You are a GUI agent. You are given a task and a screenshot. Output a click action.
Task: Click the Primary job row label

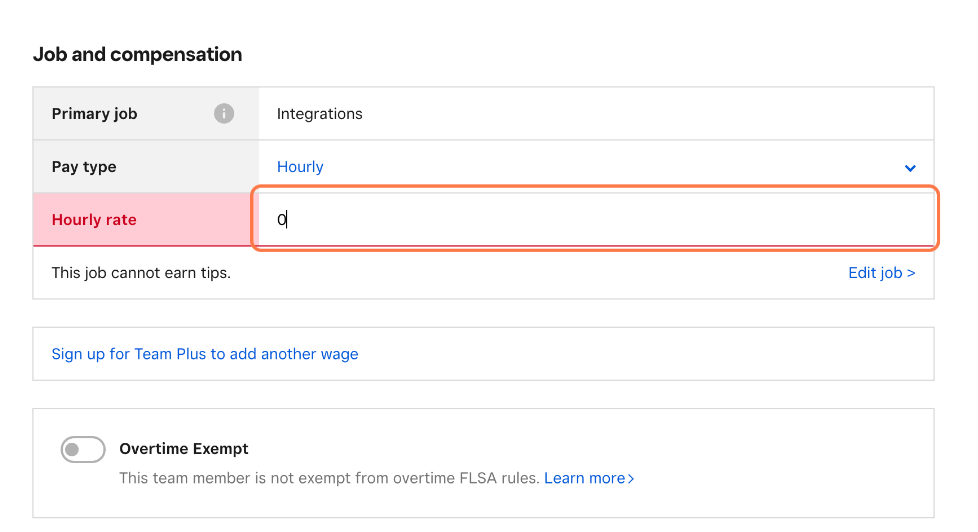(94, 114)
